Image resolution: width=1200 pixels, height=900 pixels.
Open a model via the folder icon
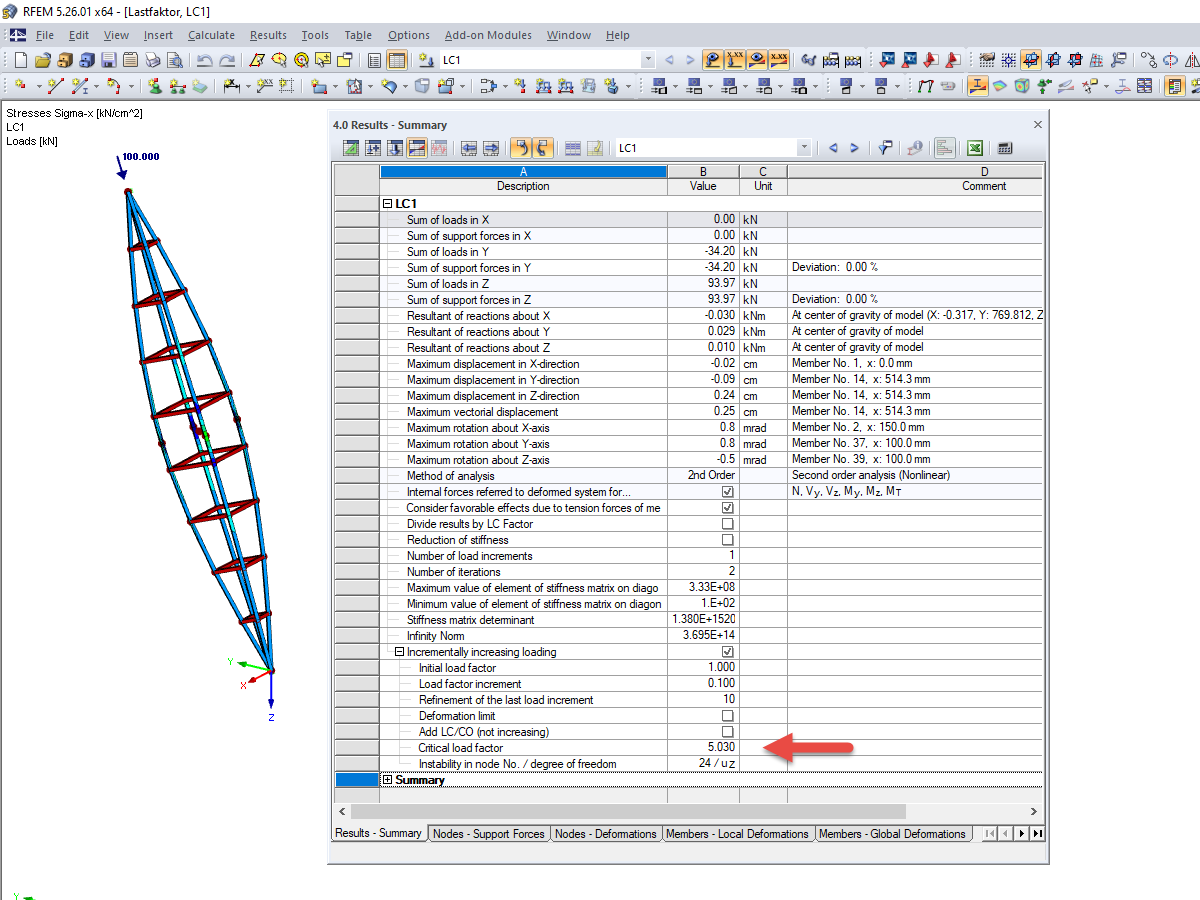pos(42,60)
